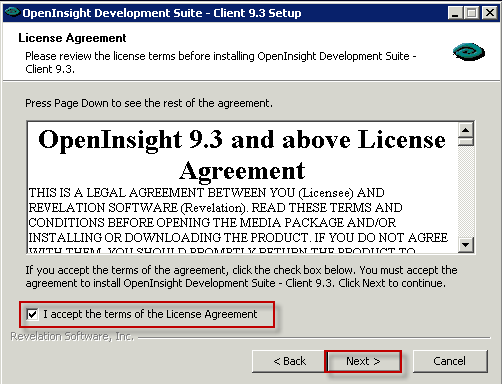
Task: Click the license scrollbar thumb
Action: click(x=466, y=141)
